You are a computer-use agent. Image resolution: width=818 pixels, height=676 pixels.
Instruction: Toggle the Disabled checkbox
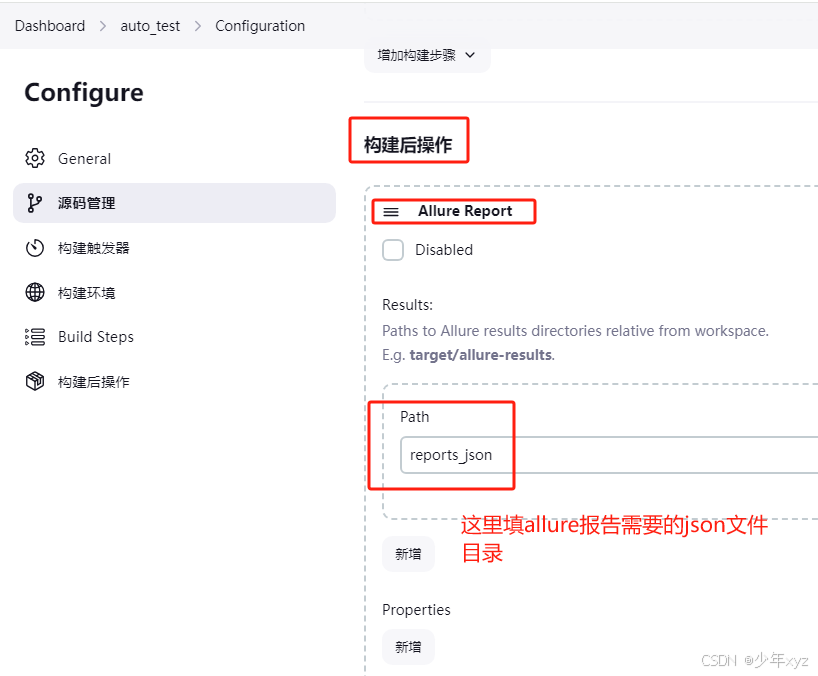tap(393, 250)
